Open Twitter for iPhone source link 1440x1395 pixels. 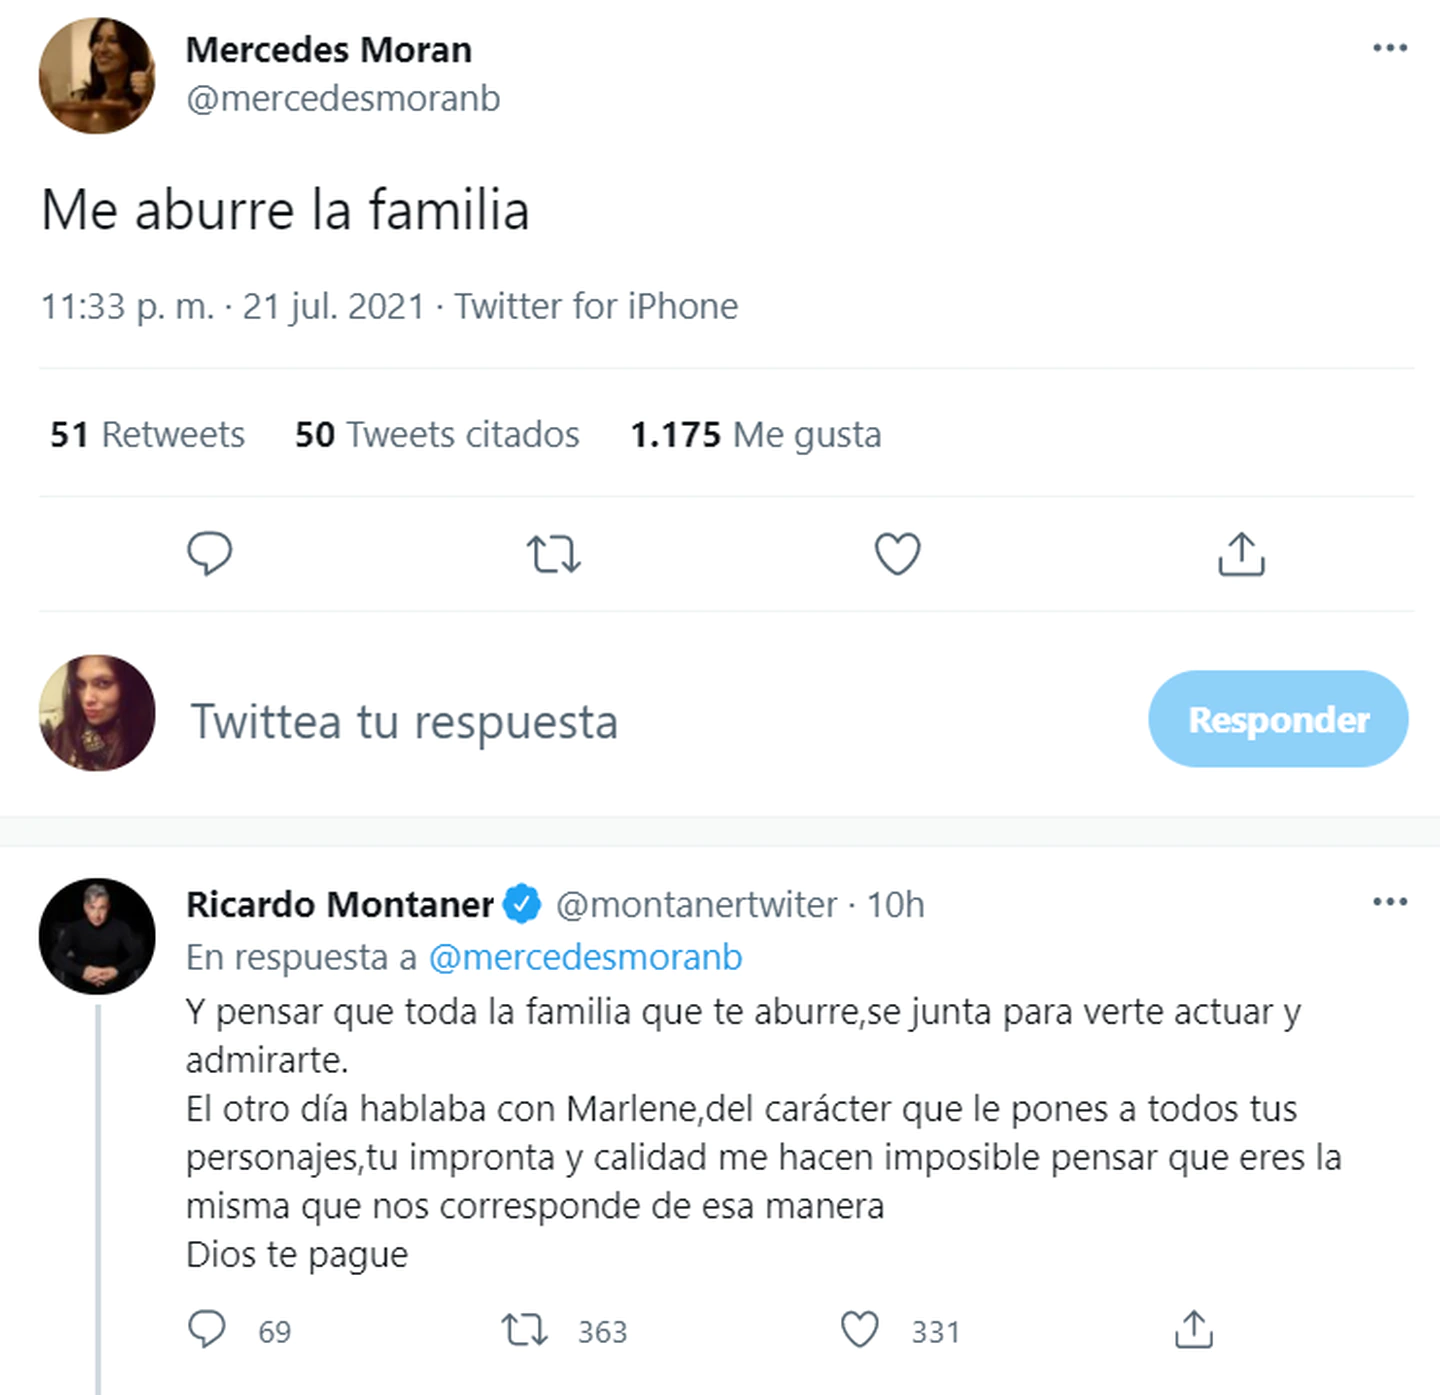[596, 306]
